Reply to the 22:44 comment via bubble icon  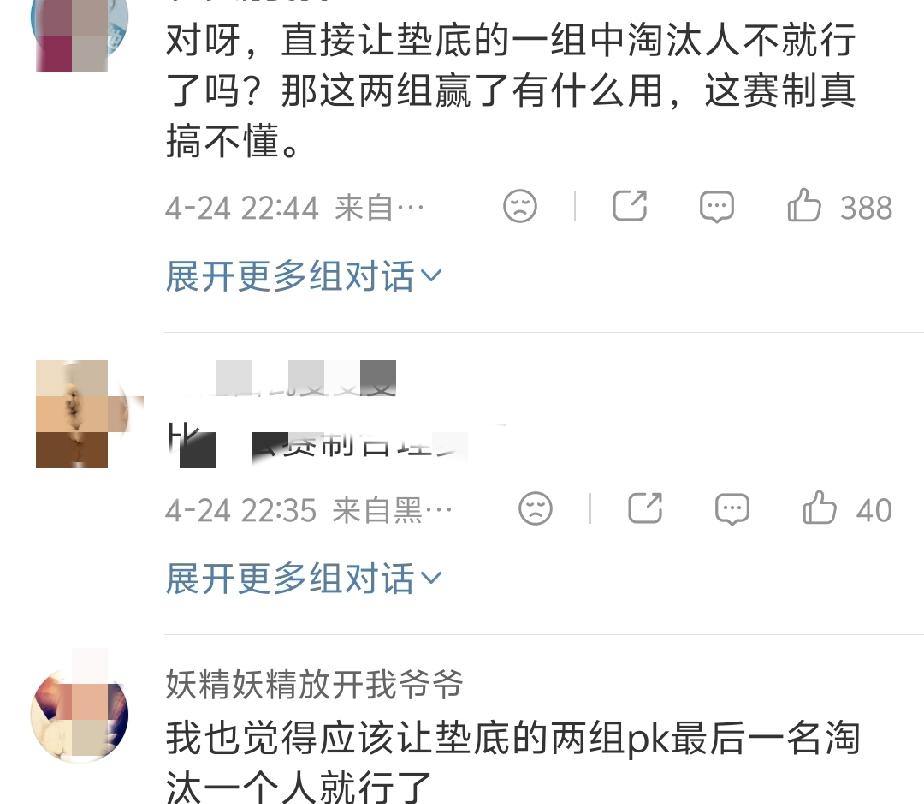click(717, 207)
